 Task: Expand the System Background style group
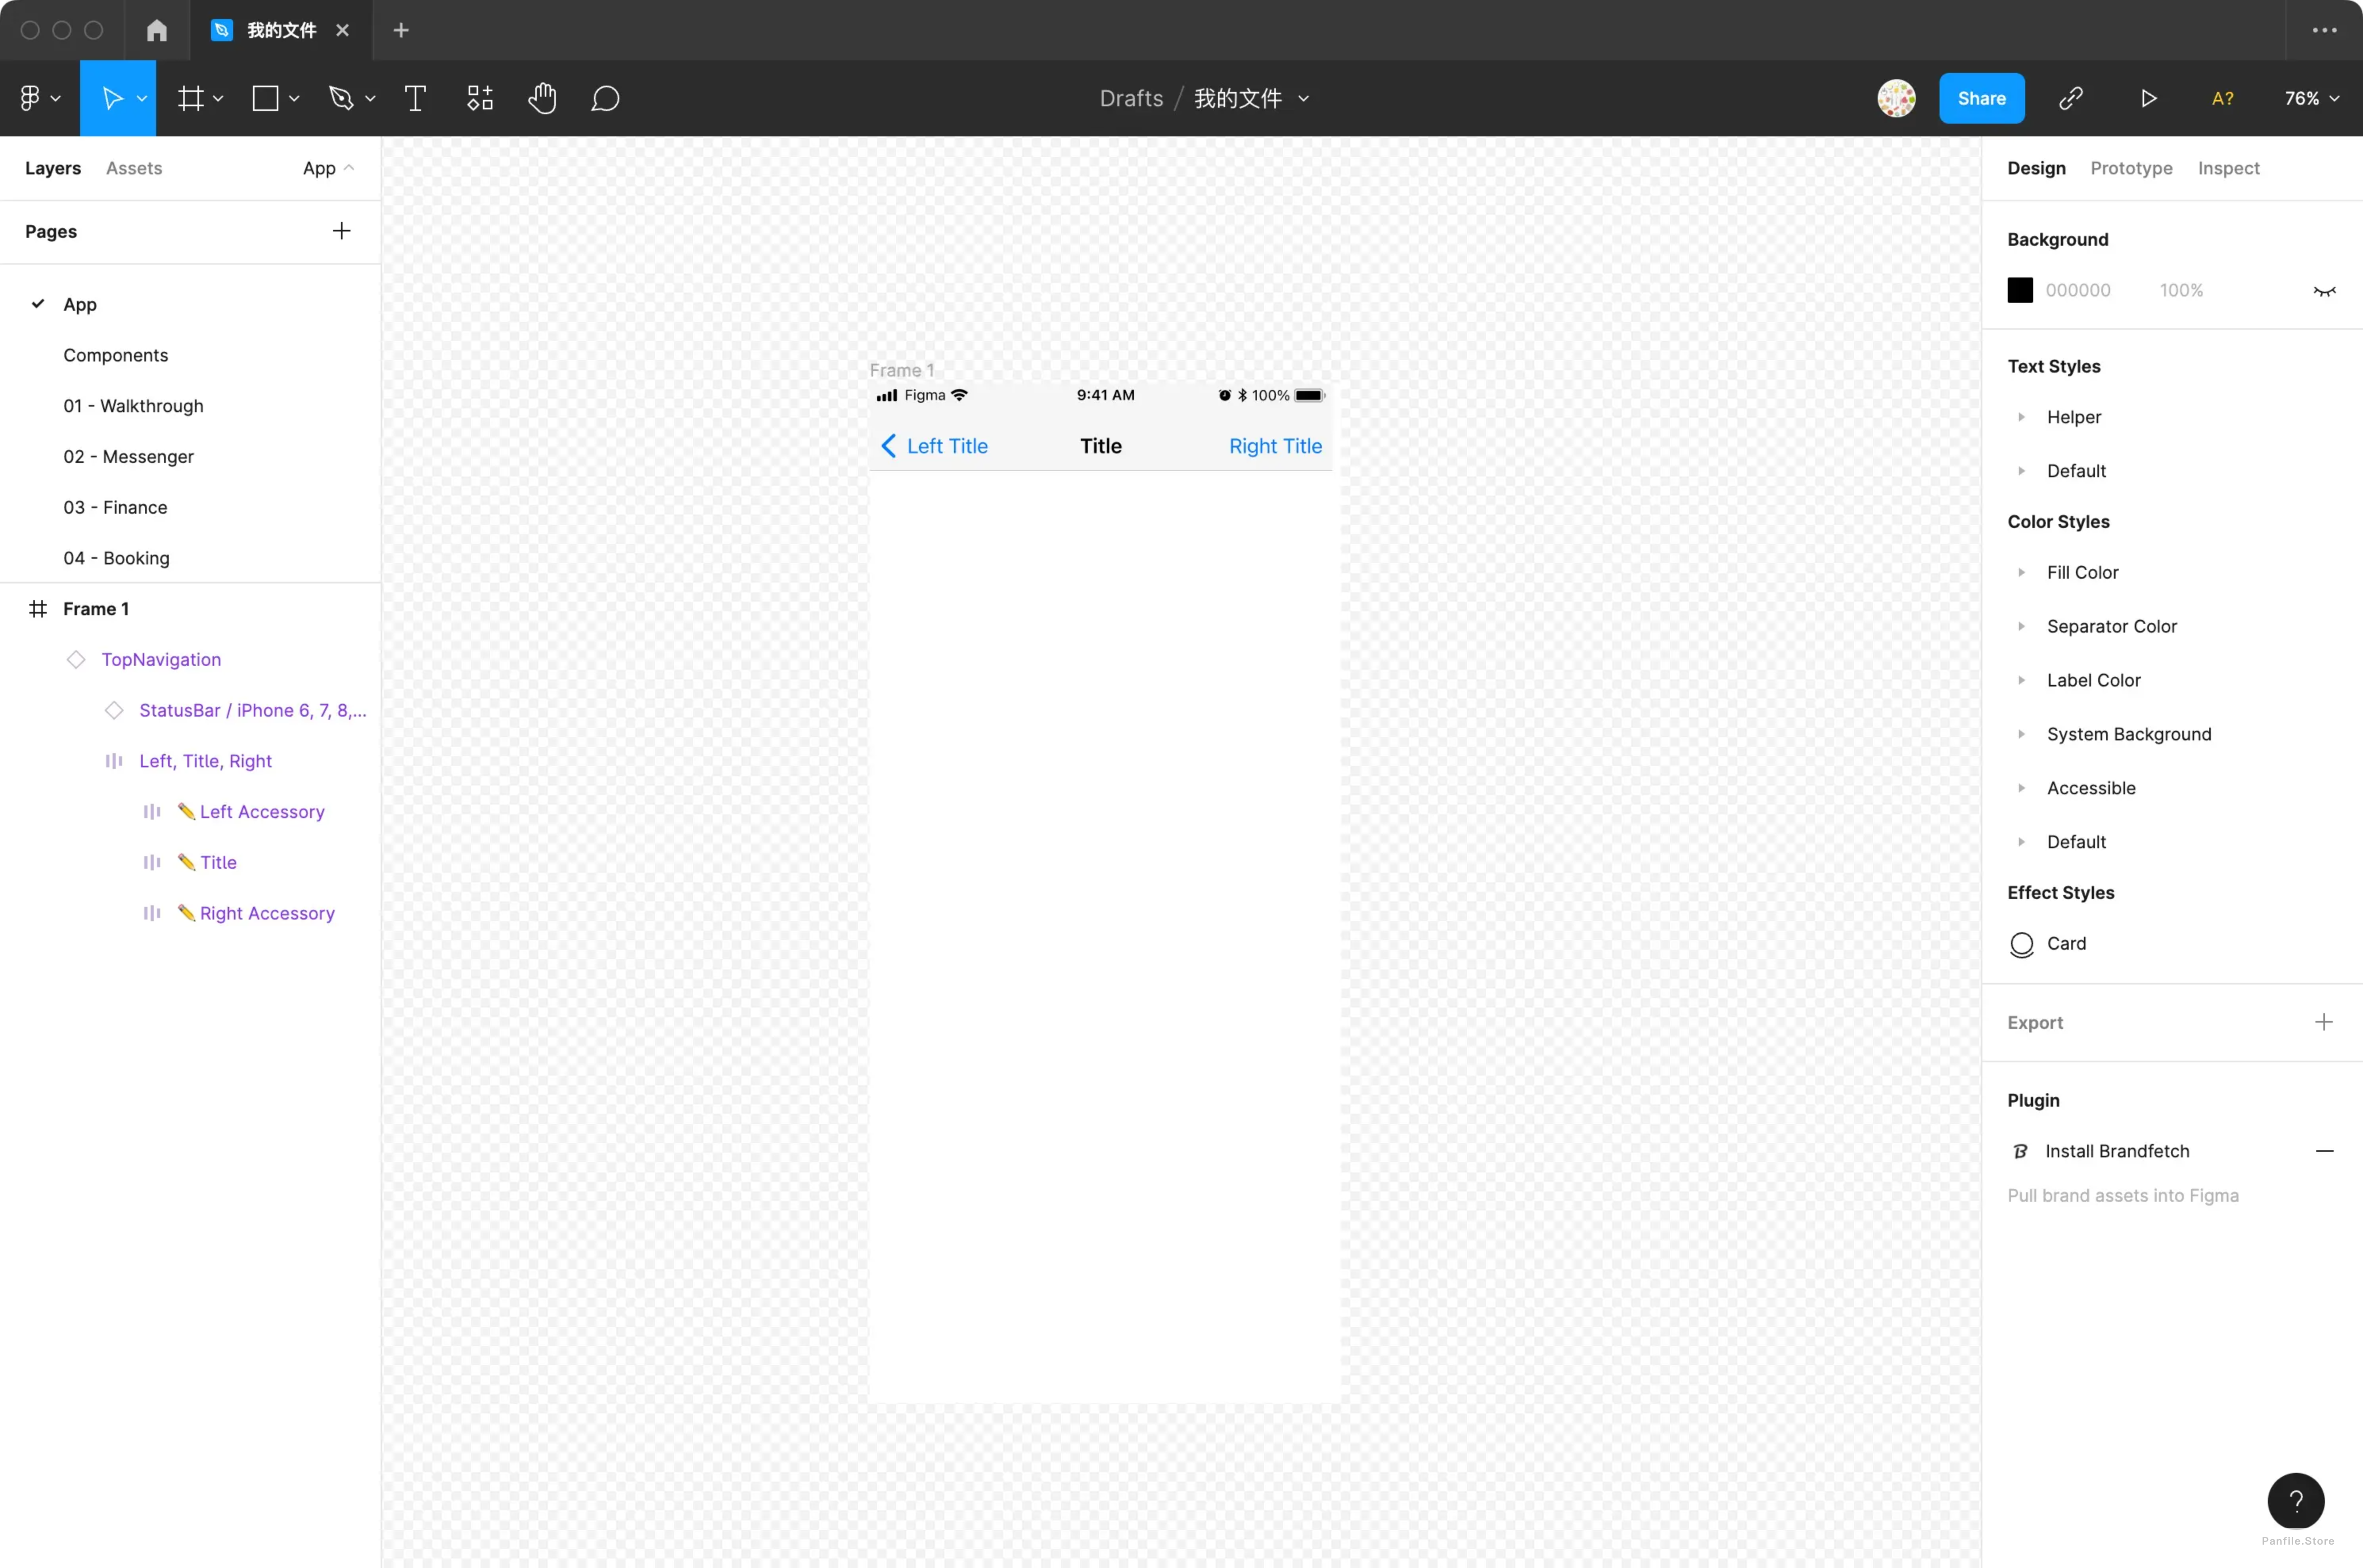(x=2021, y=734)
